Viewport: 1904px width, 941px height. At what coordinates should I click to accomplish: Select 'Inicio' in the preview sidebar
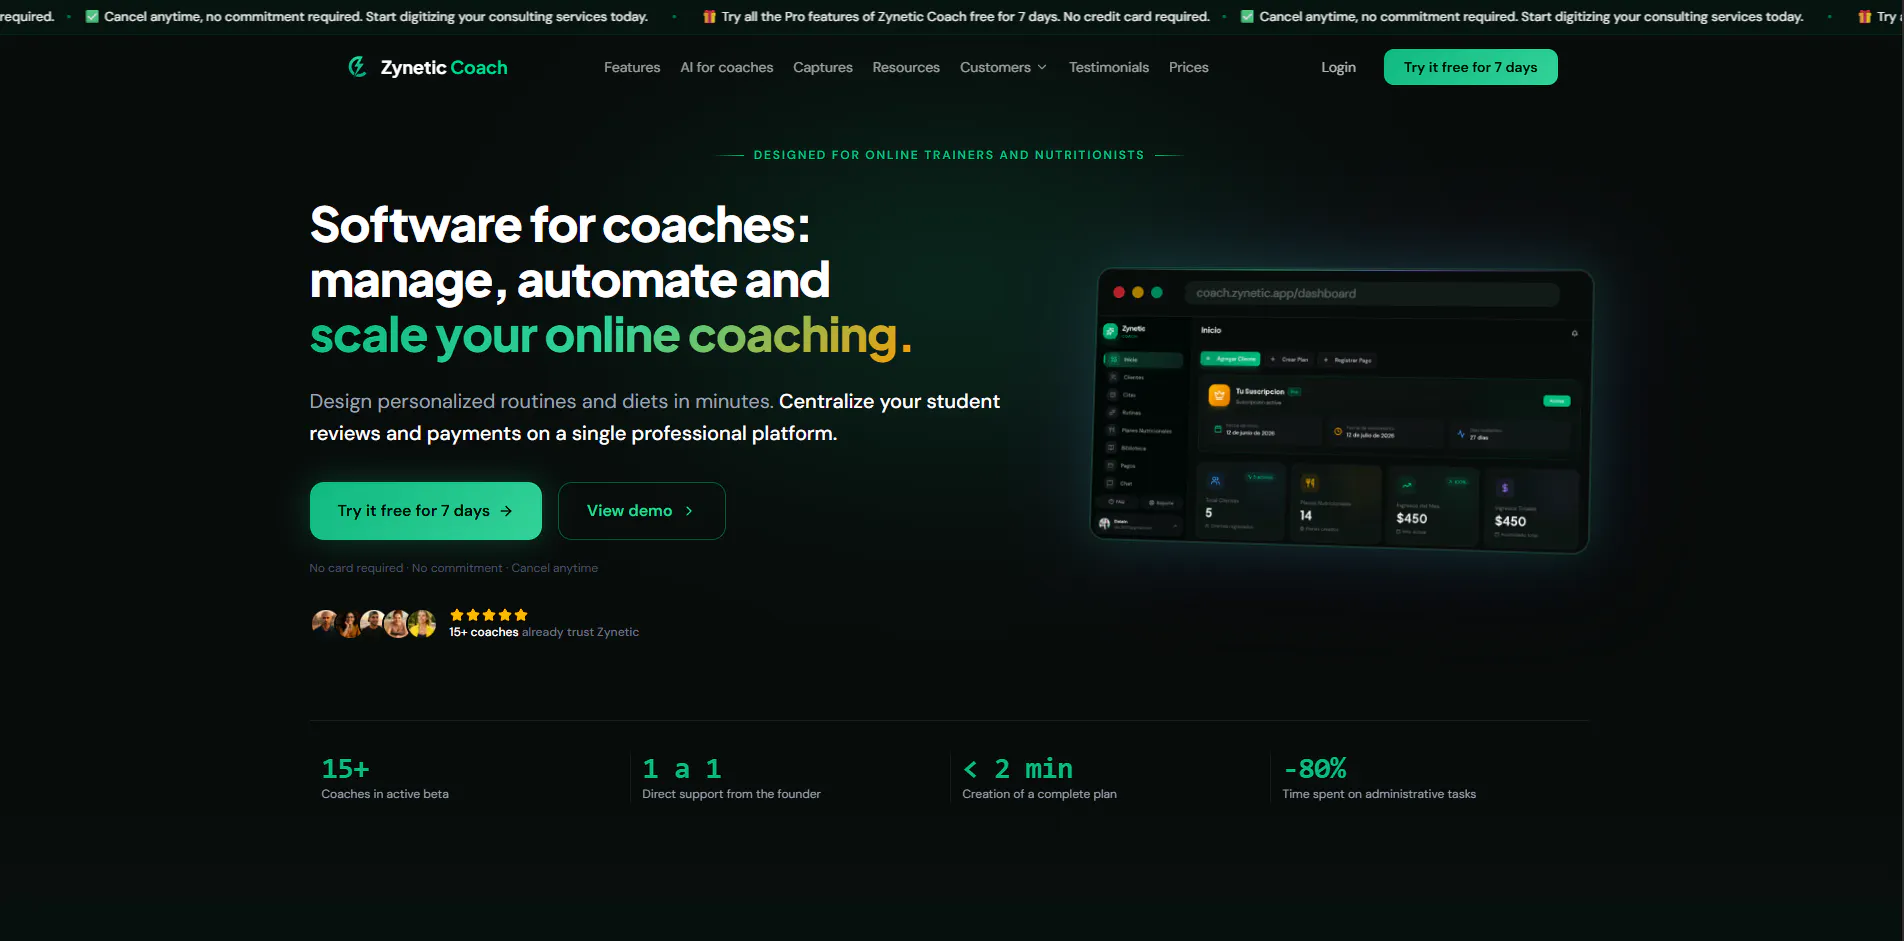tap(1143, 359)
